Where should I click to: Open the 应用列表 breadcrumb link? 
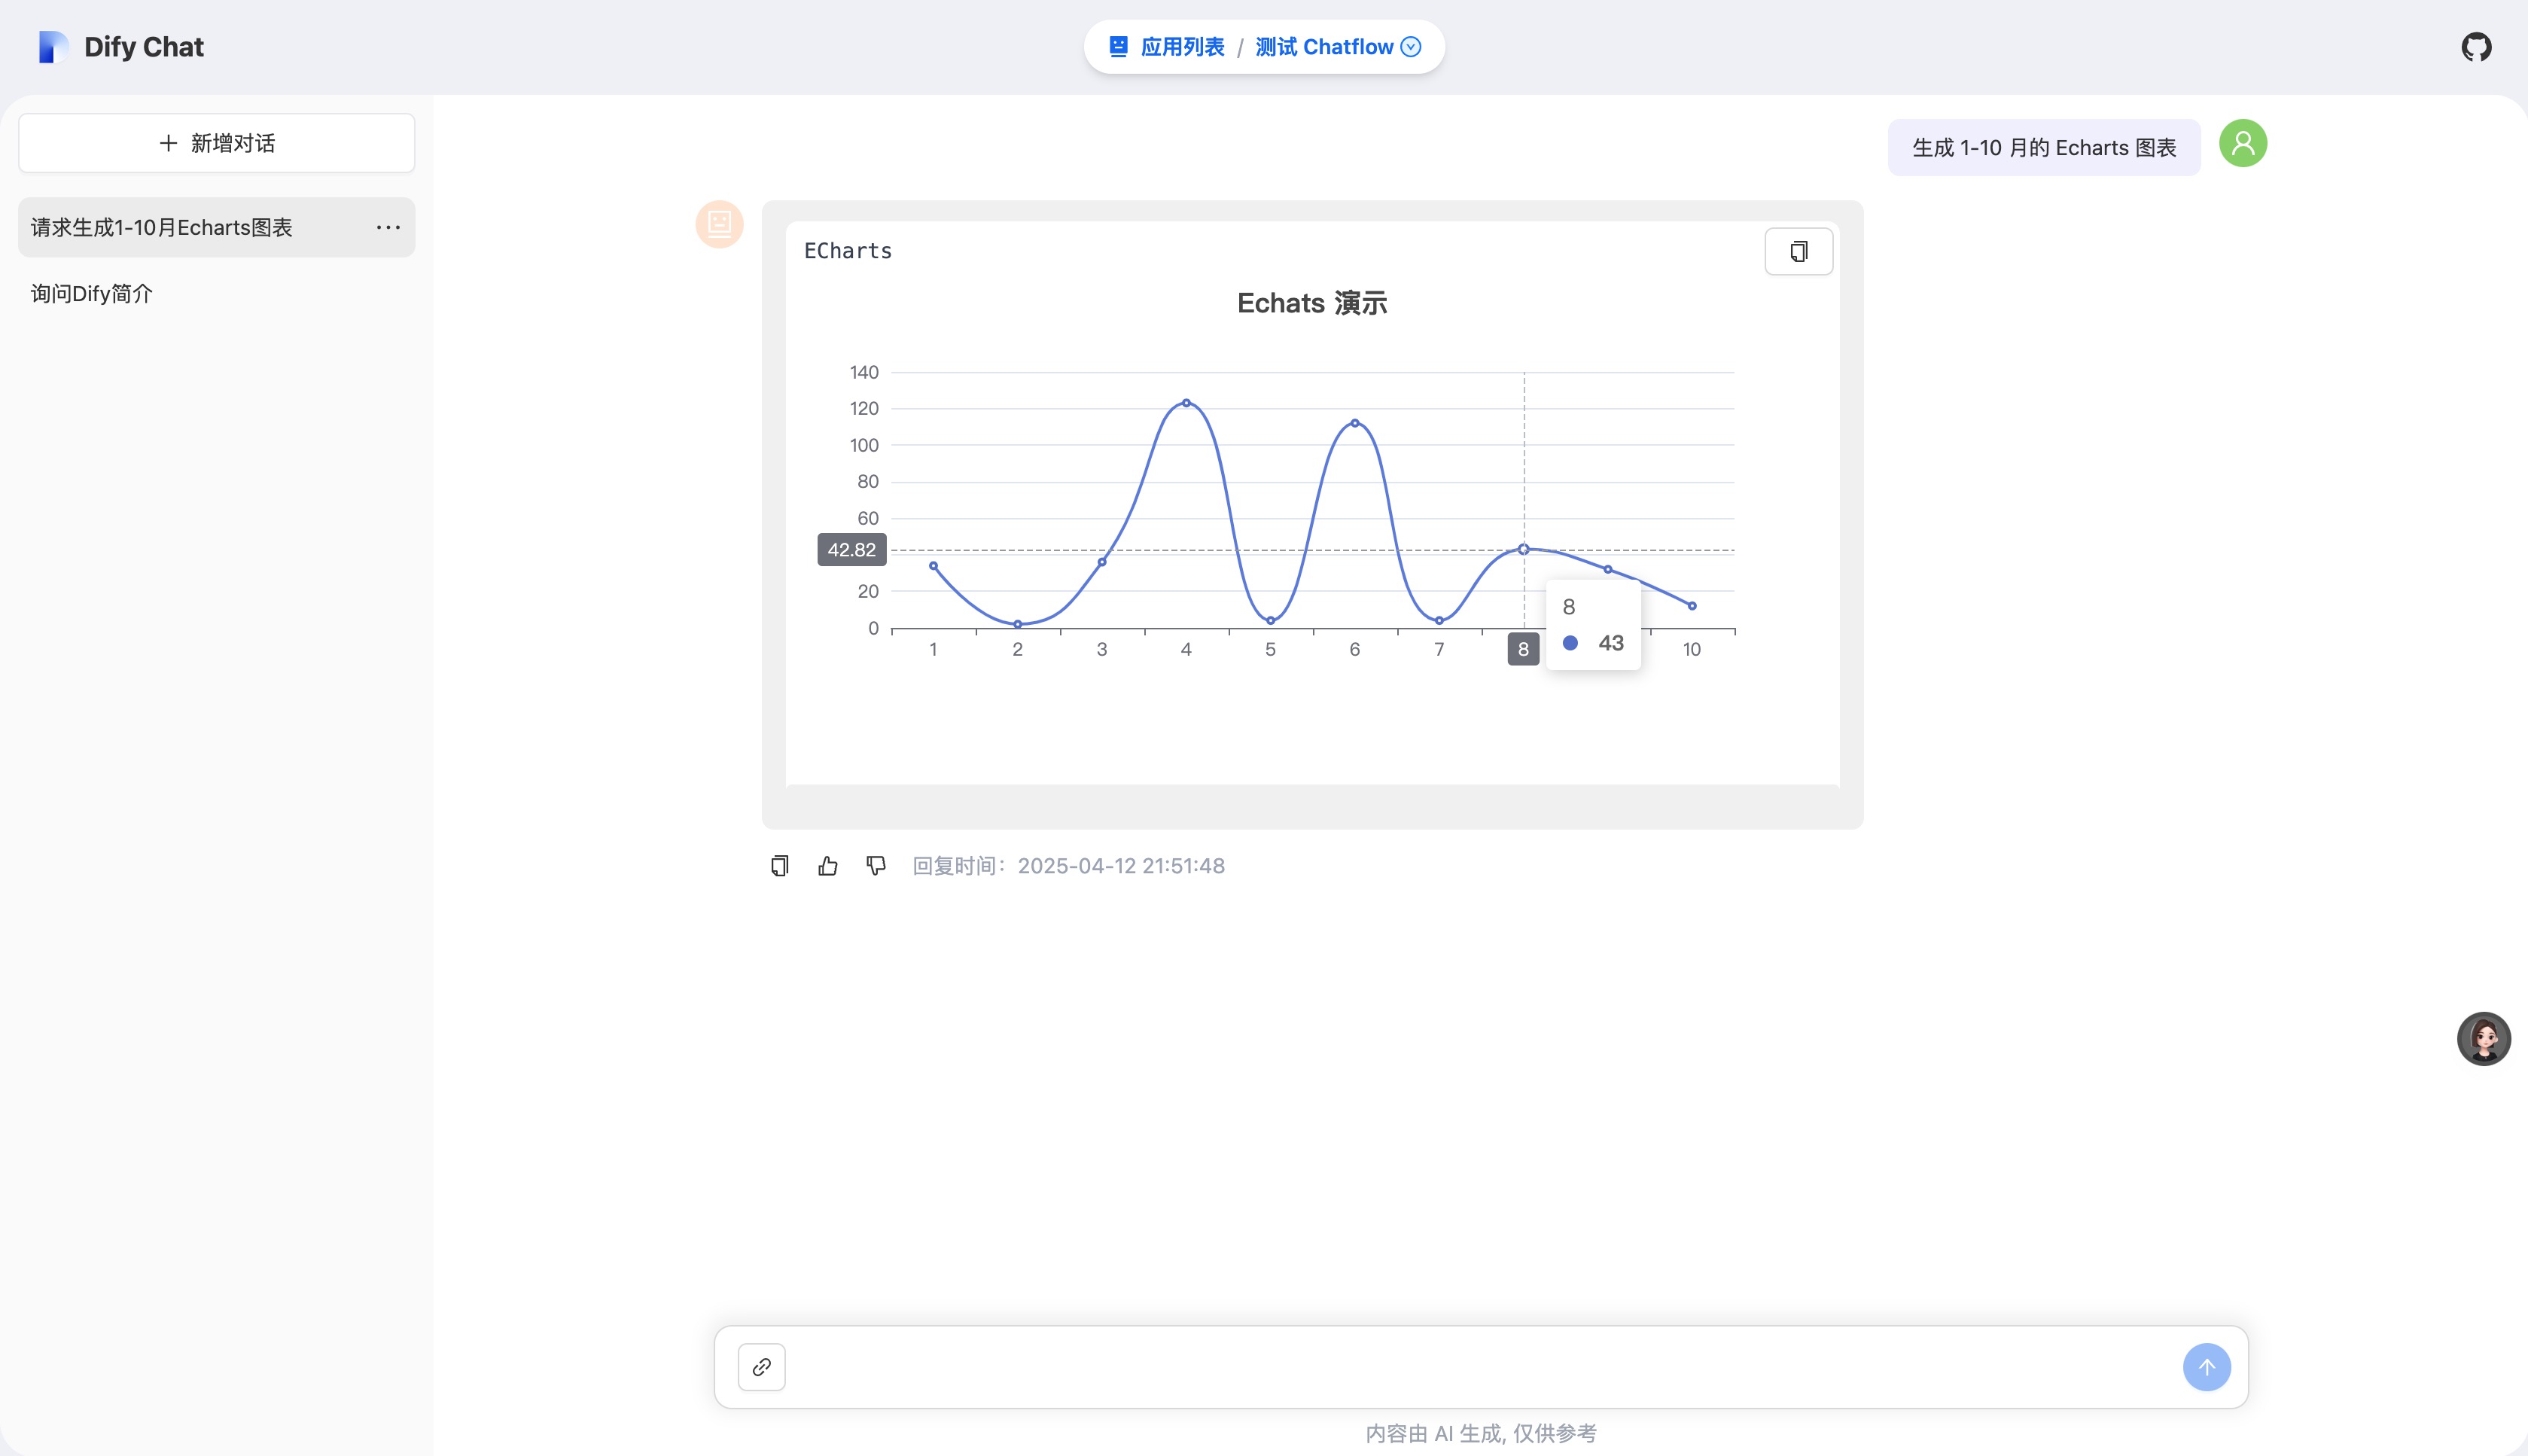point(1183,46)
